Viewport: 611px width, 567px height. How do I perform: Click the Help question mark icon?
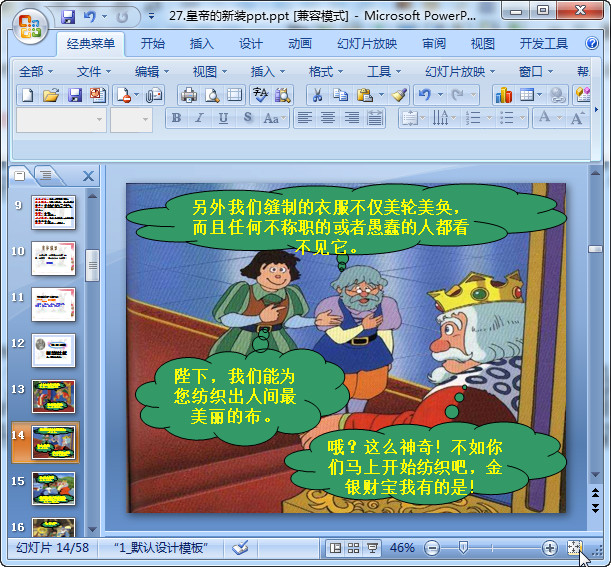pyautogui.click(x=592, y=43)
